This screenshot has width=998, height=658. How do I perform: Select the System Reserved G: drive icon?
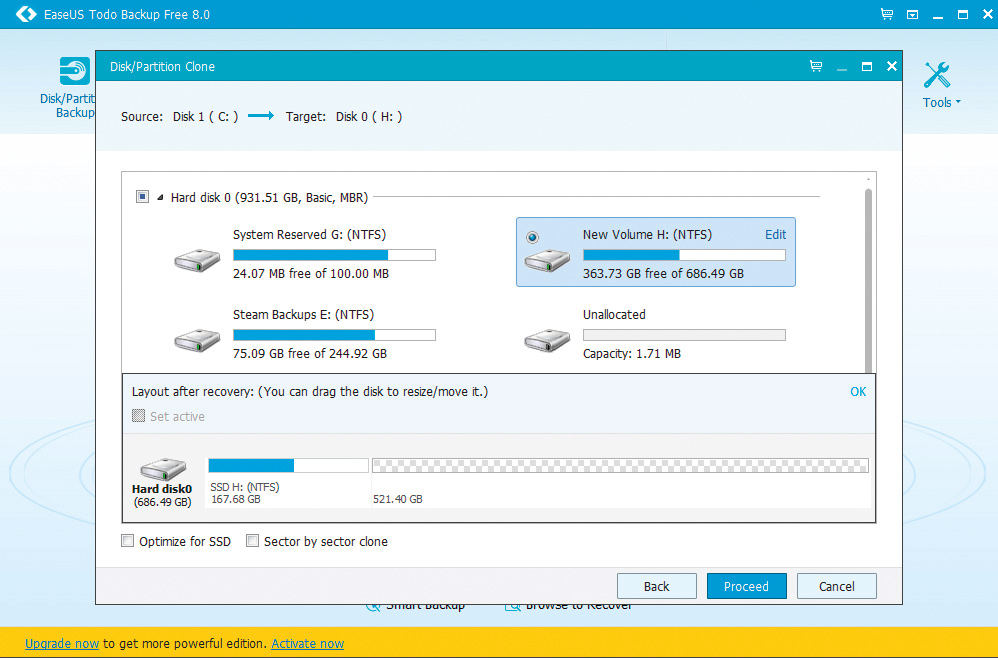pos(197,260)
